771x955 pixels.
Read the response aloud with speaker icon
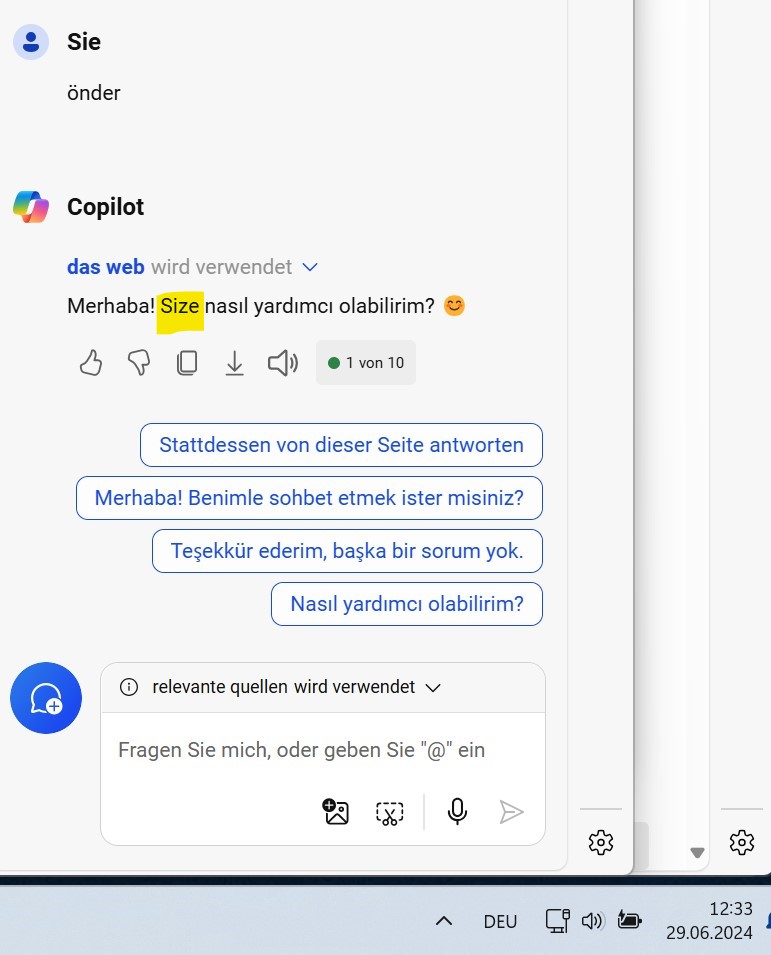point(283,363)
